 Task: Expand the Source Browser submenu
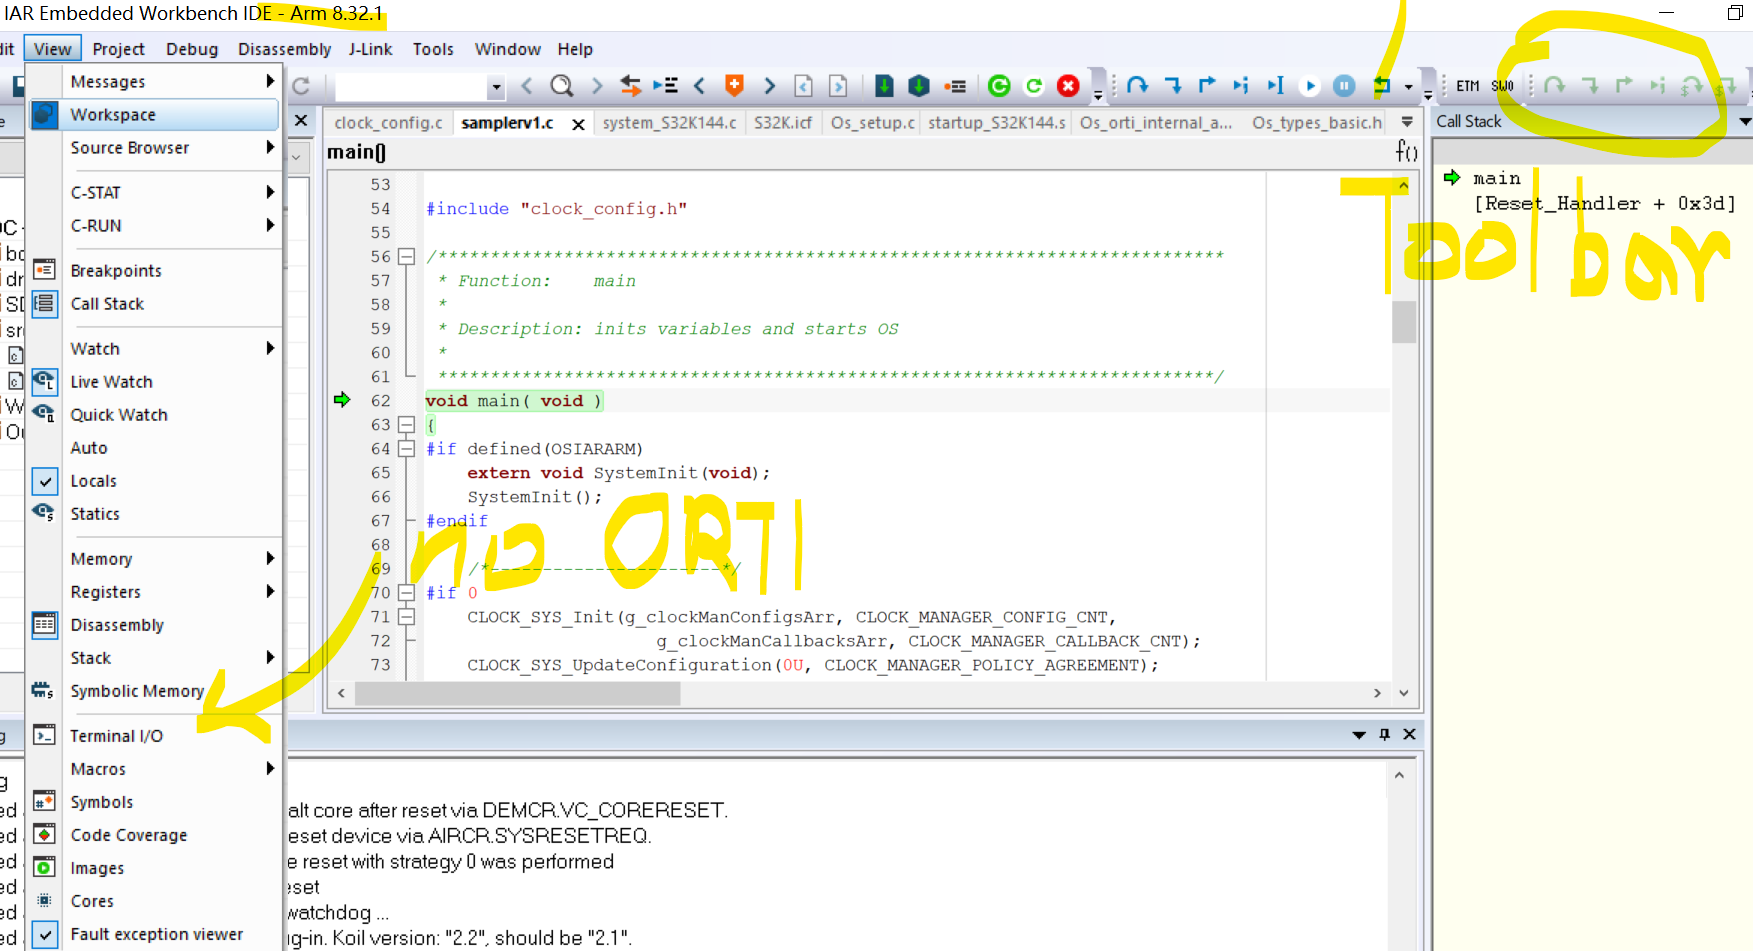pos(154,147)
